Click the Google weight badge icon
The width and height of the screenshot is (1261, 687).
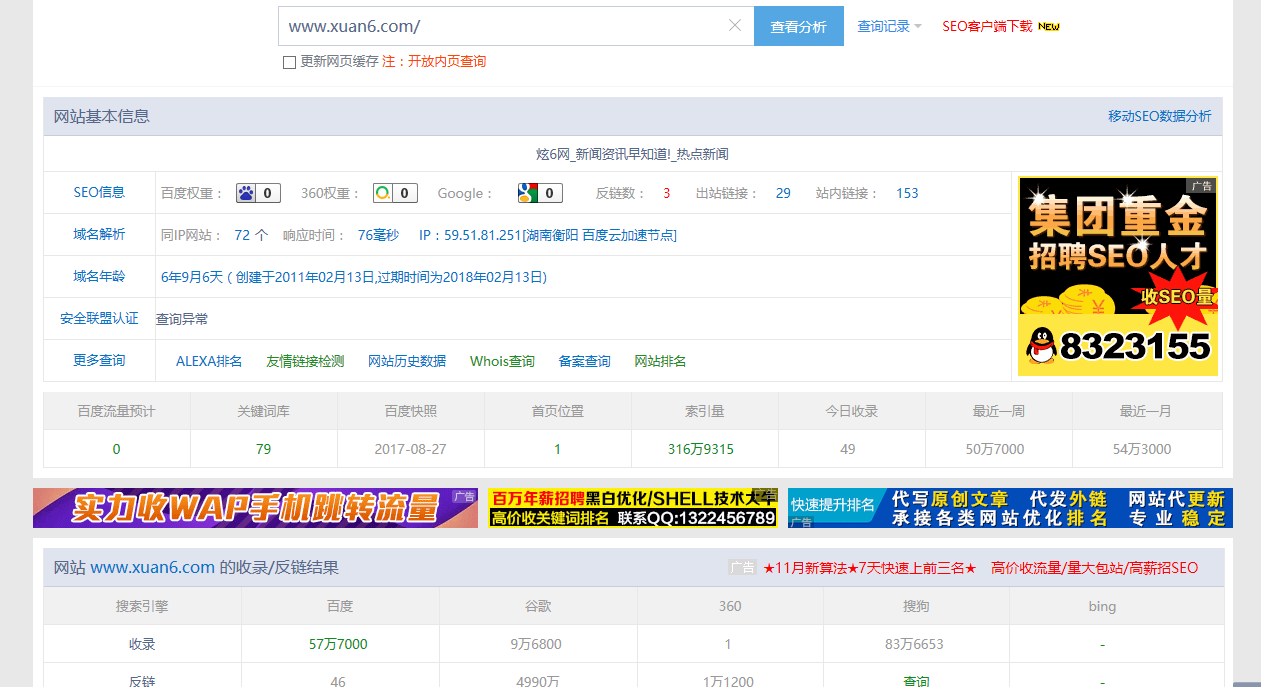click(x=528, y=193)
